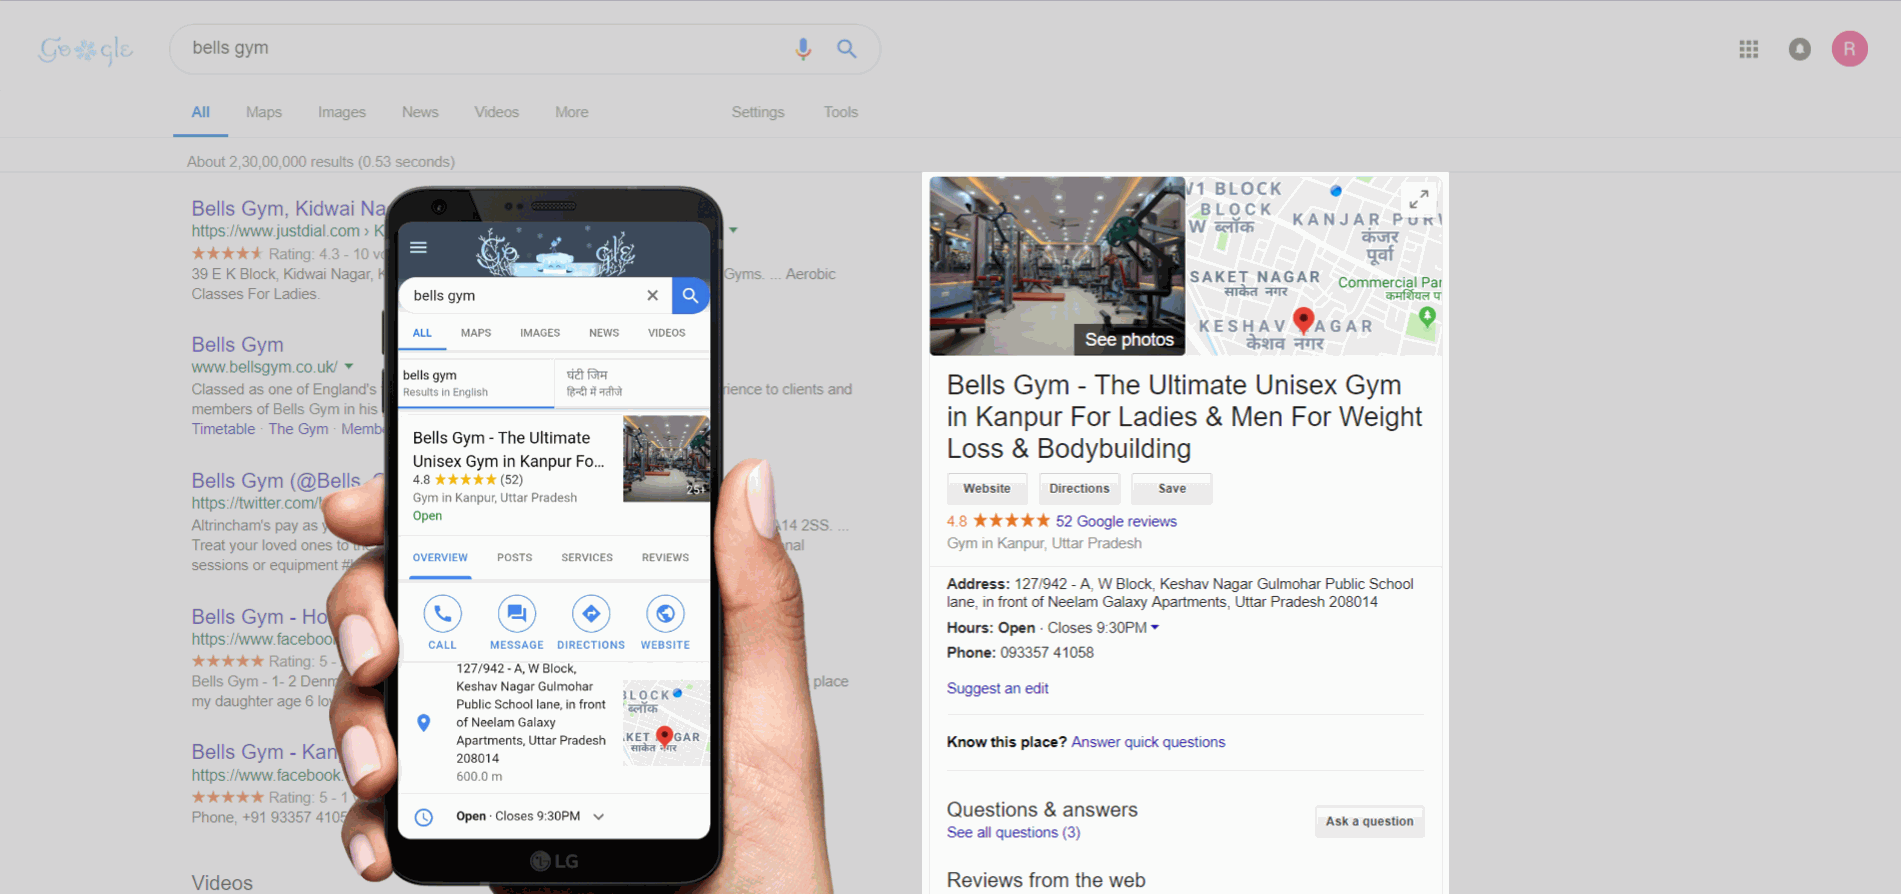Open the Google apps grid icon
1901x894 pixels.
coord(1749,49)
